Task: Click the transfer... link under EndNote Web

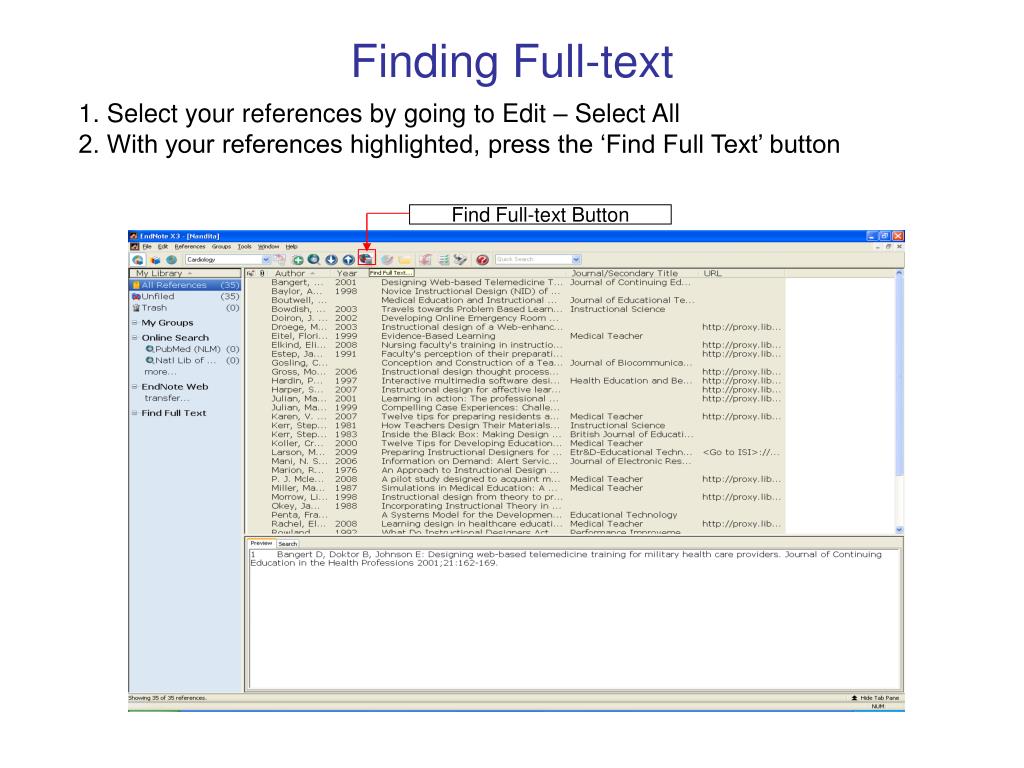Action: 167,398
